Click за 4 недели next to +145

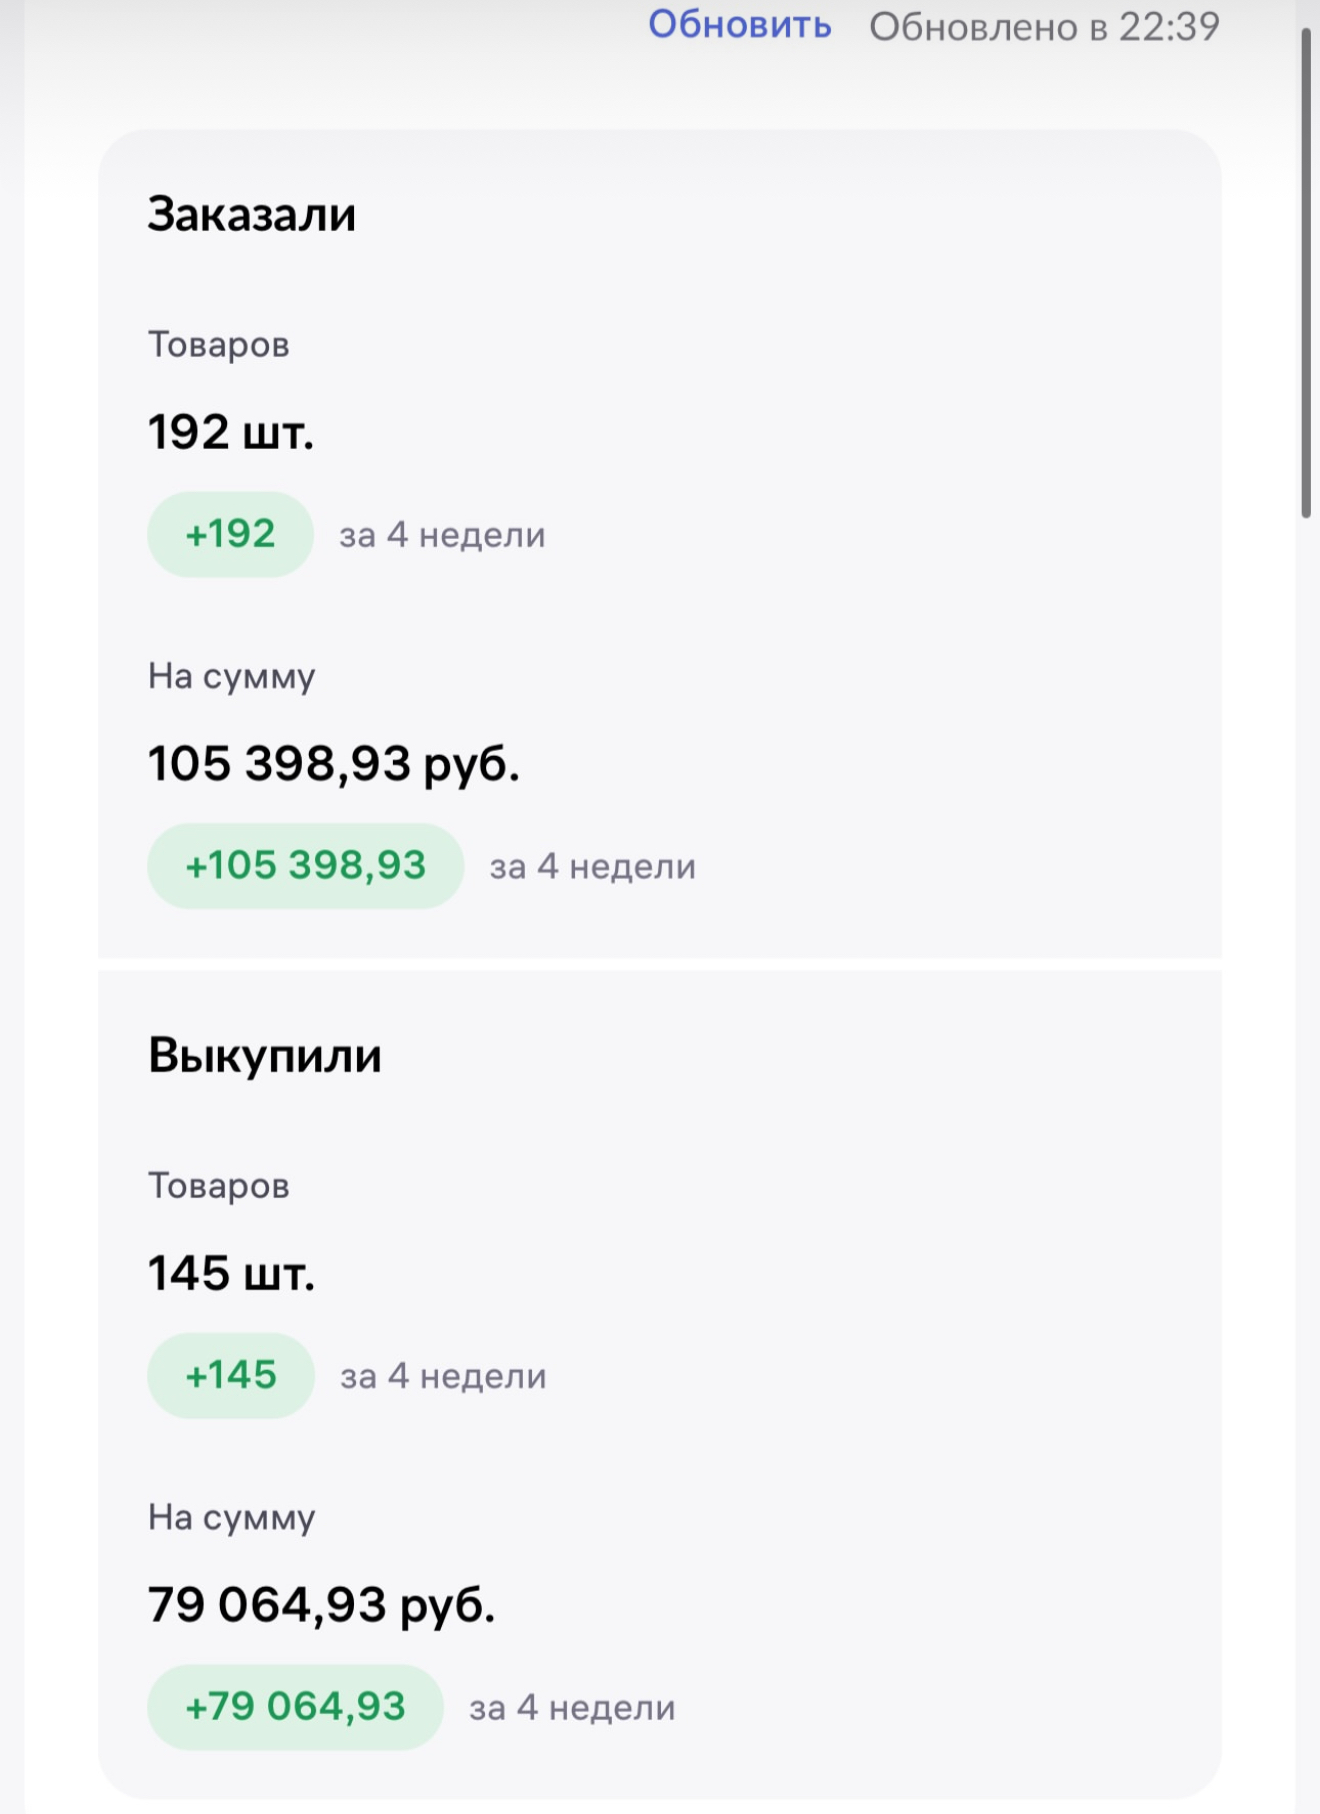pos(444,1376)
